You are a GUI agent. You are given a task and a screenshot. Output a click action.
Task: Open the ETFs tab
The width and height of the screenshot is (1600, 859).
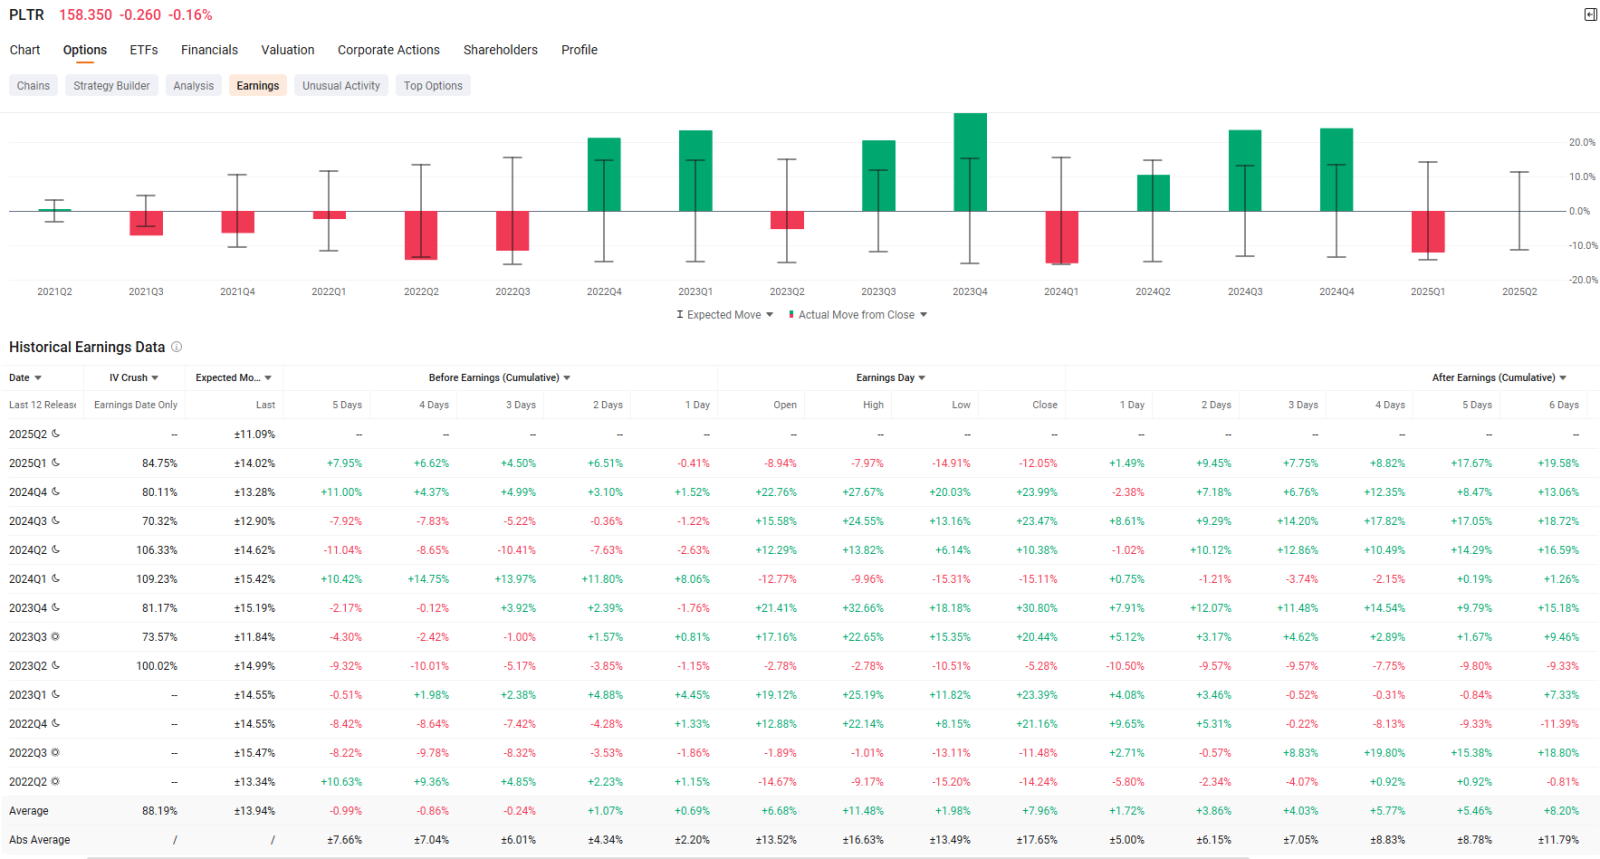coord(144,50)
